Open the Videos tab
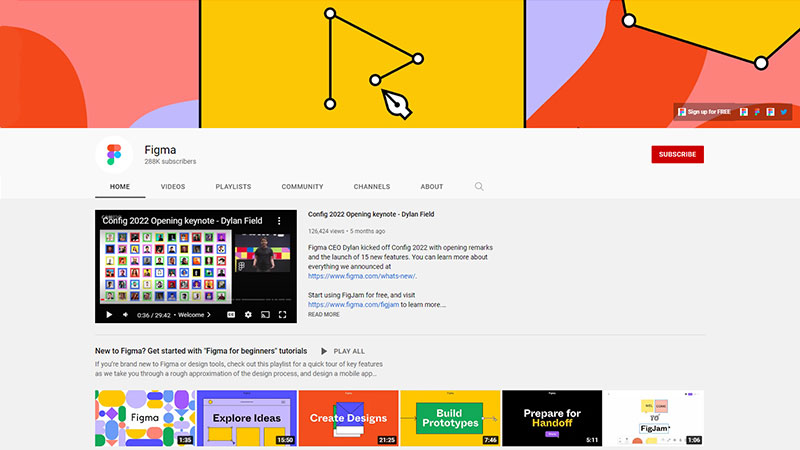The image size is (800, 450). tap(173, 187)
